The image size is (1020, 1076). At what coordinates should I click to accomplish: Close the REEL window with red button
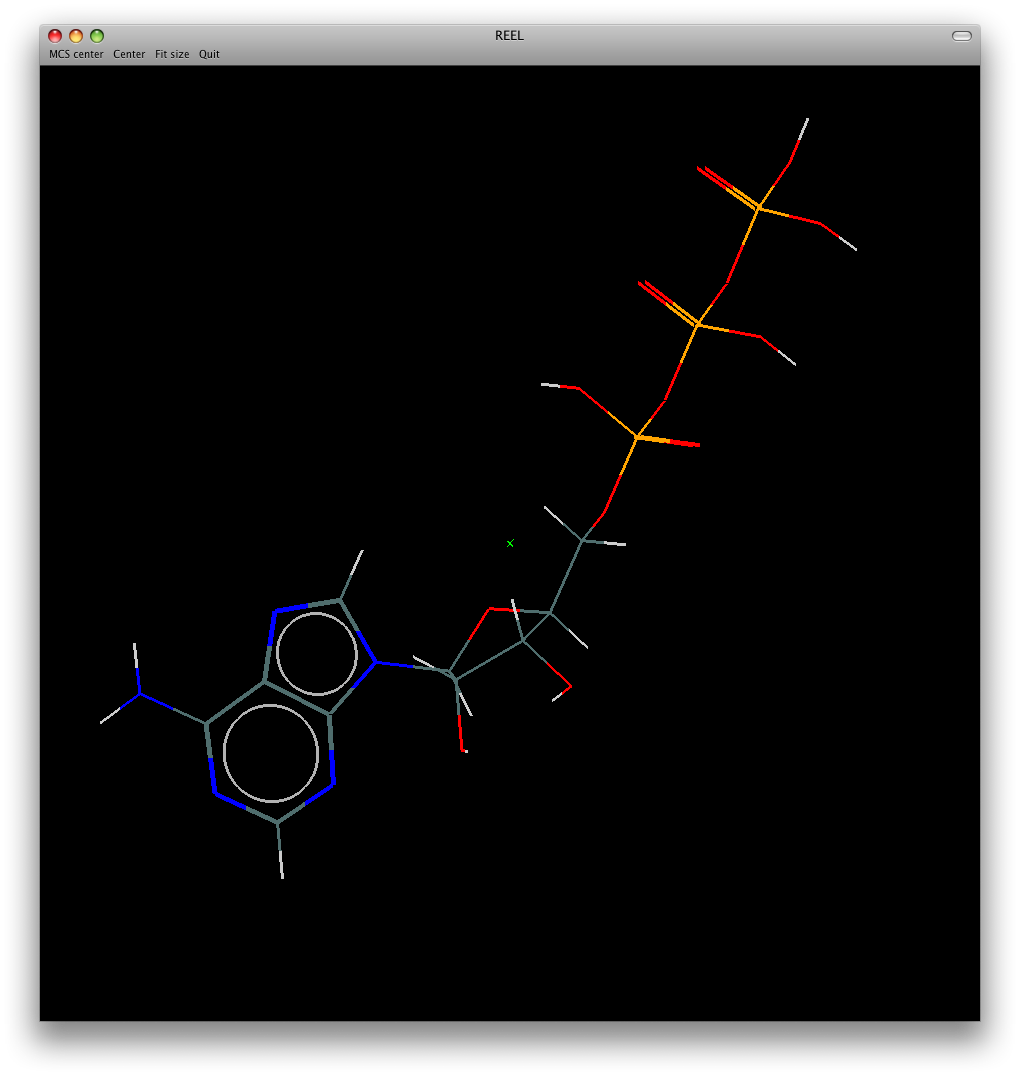coord(55,36)
